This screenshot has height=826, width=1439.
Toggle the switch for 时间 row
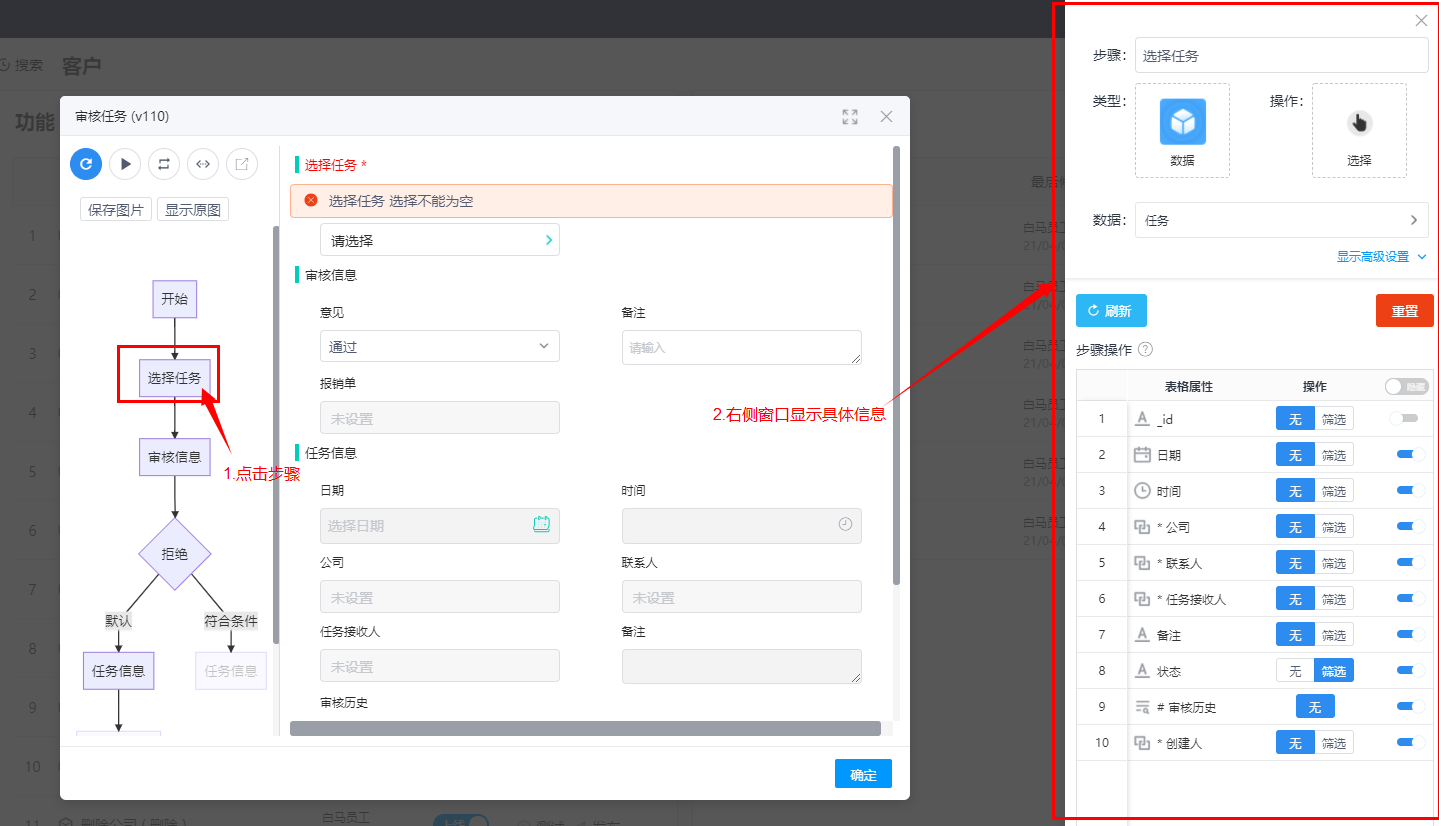(1411, 491)
